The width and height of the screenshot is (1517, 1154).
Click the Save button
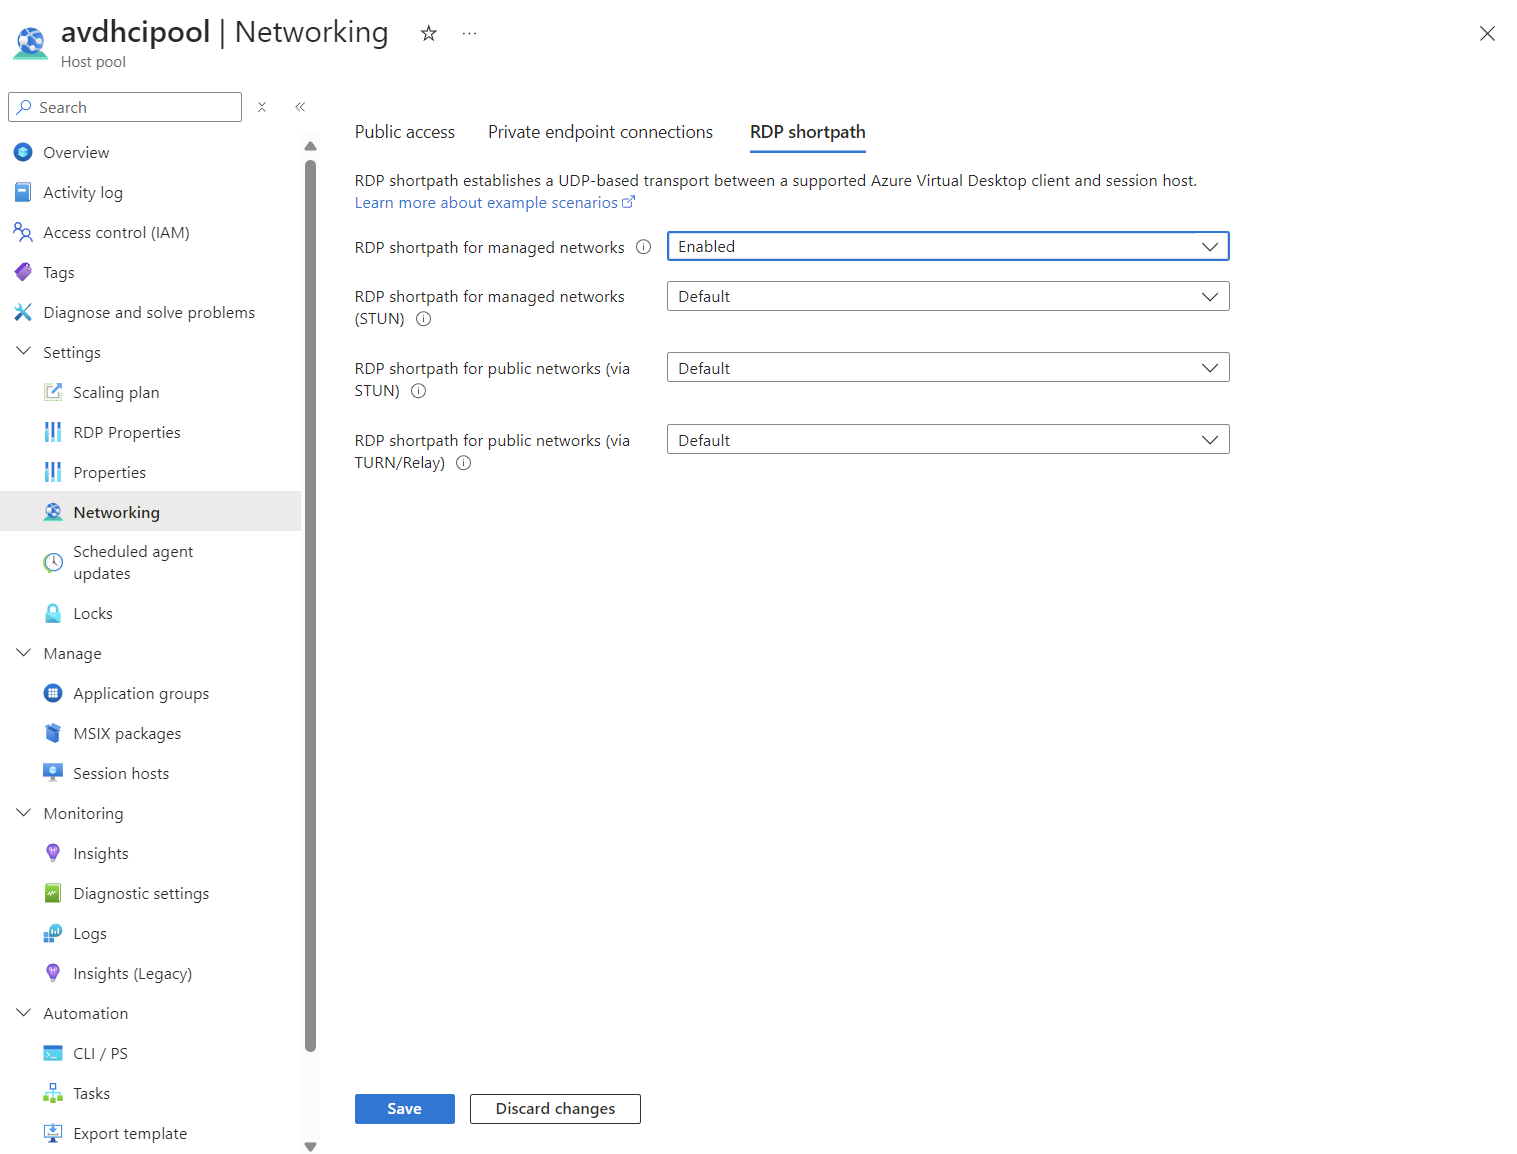(405, 1109)
